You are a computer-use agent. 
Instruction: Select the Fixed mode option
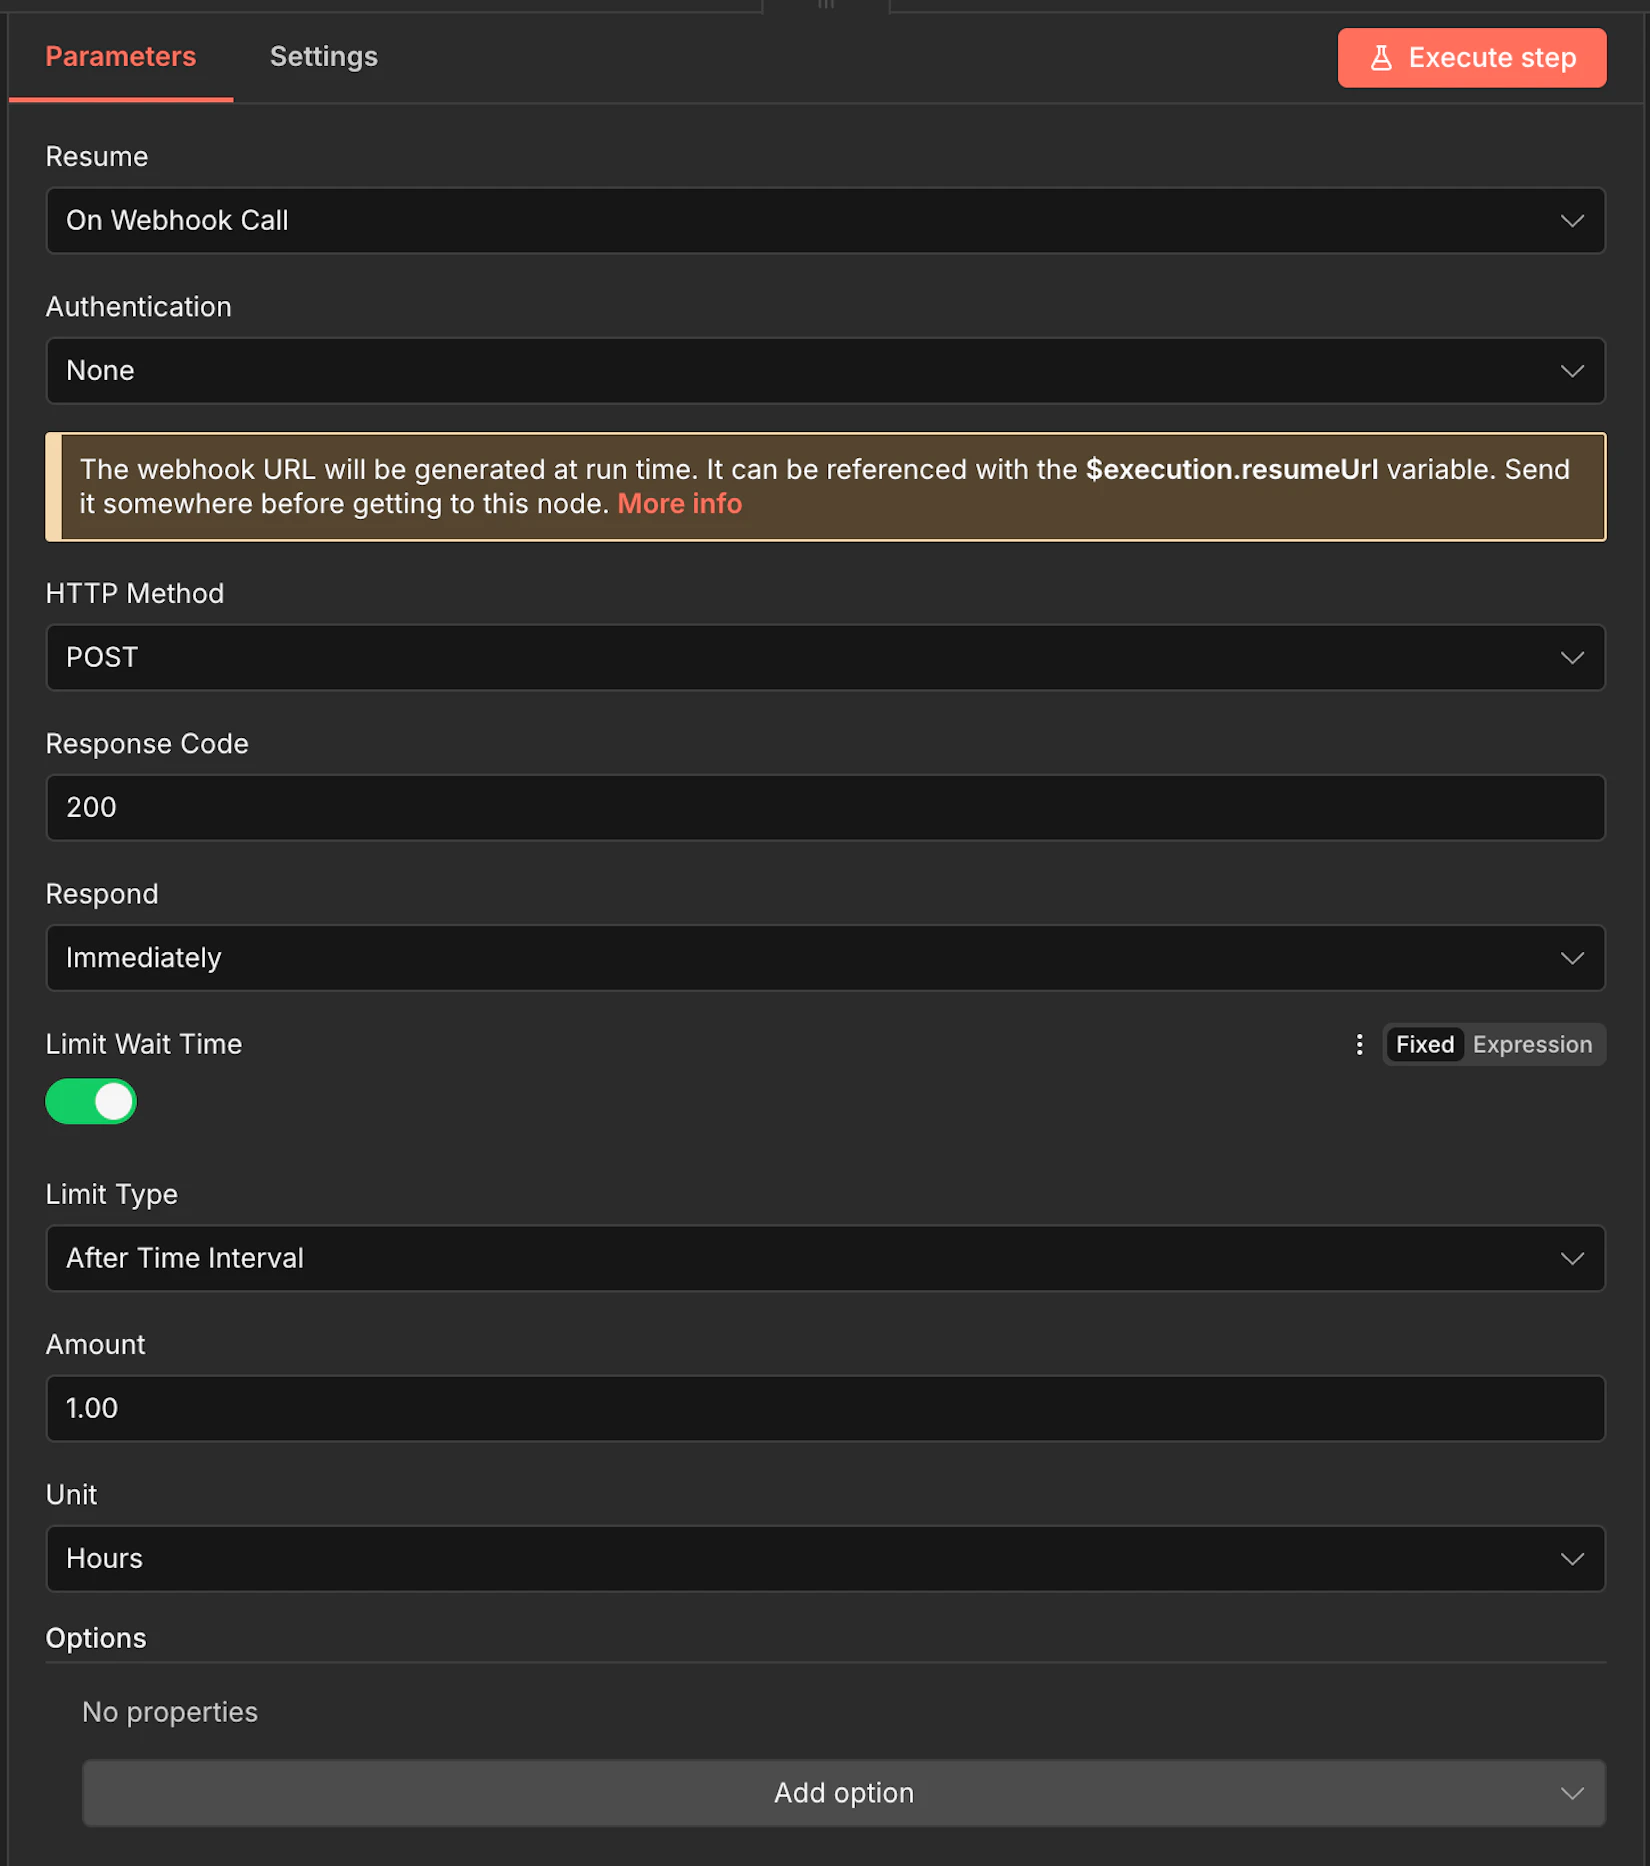point(1424,1044)
